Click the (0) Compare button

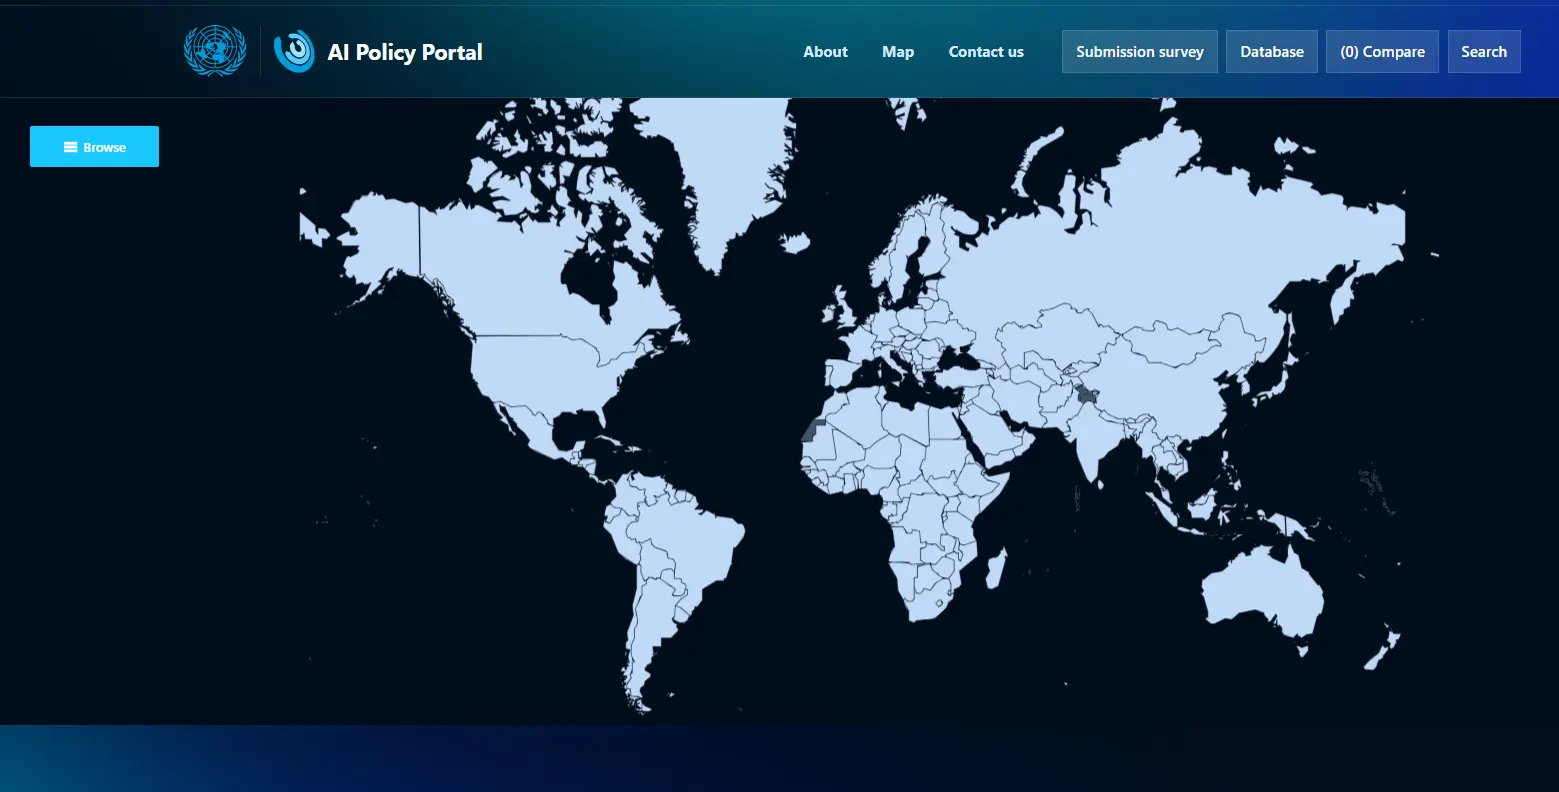pyautogui.click(x=1382, y=52)
